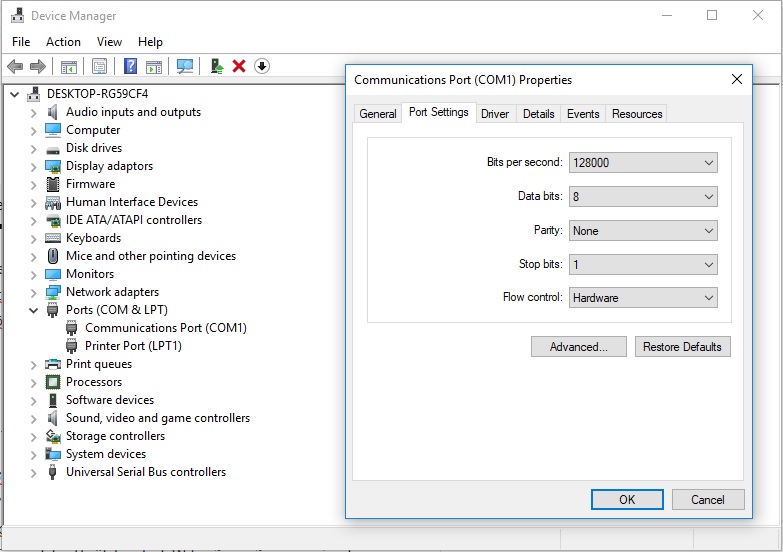Click Show/Hide console tree toolbar icon
Screen dimensions: 783x552
[x=69, y=66]
